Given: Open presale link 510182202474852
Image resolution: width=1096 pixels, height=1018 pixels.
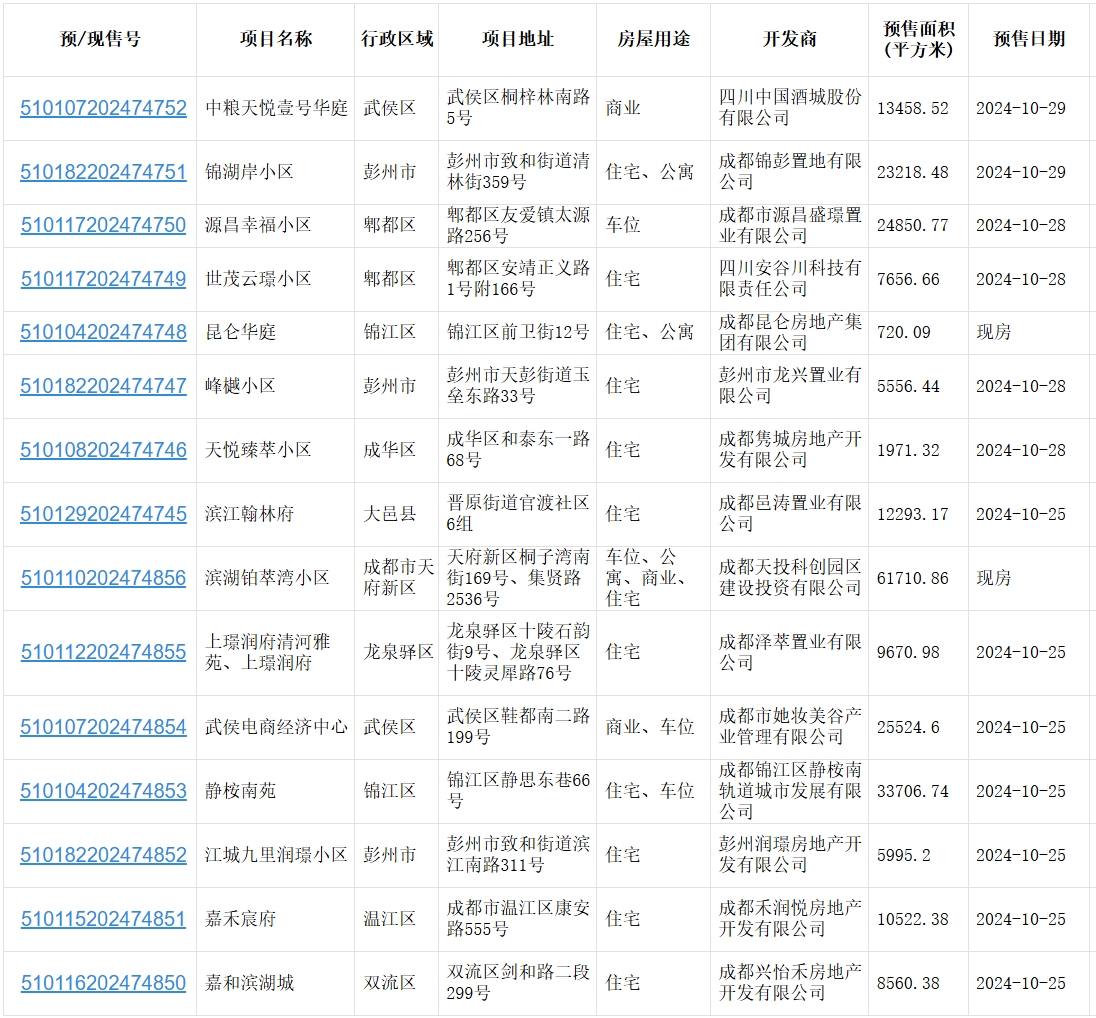Looking at the screenshot, I should click(103, 855).
